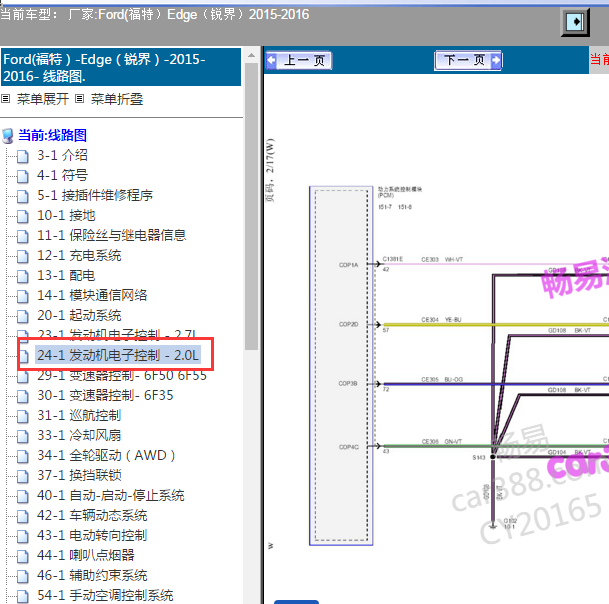609x604 pixels.
Task: Open 13-1 配电
Action: pos(66,275)
